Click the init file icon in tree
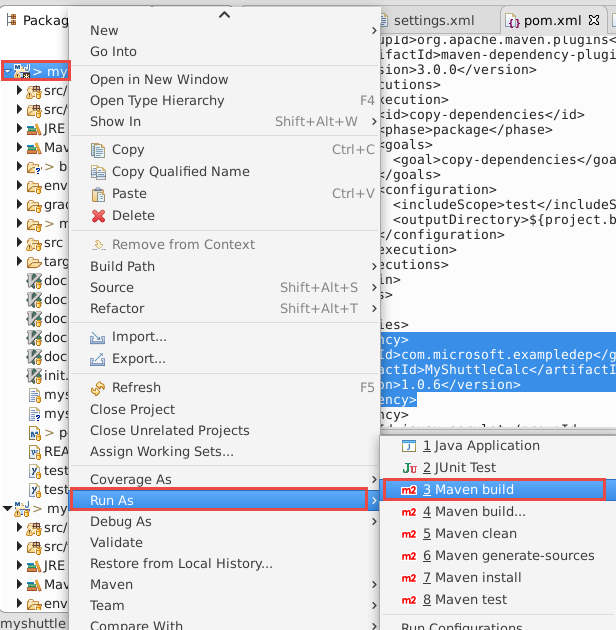Viewport: 616px width, 630px height. click(x=34, y=376)
